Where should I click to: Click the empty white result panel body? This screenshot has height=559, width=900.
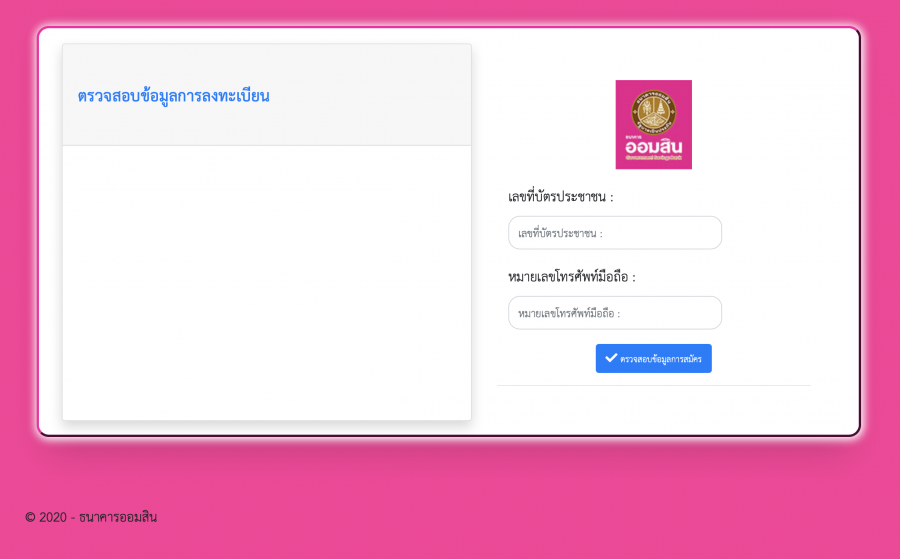click(x=267, y=282)
